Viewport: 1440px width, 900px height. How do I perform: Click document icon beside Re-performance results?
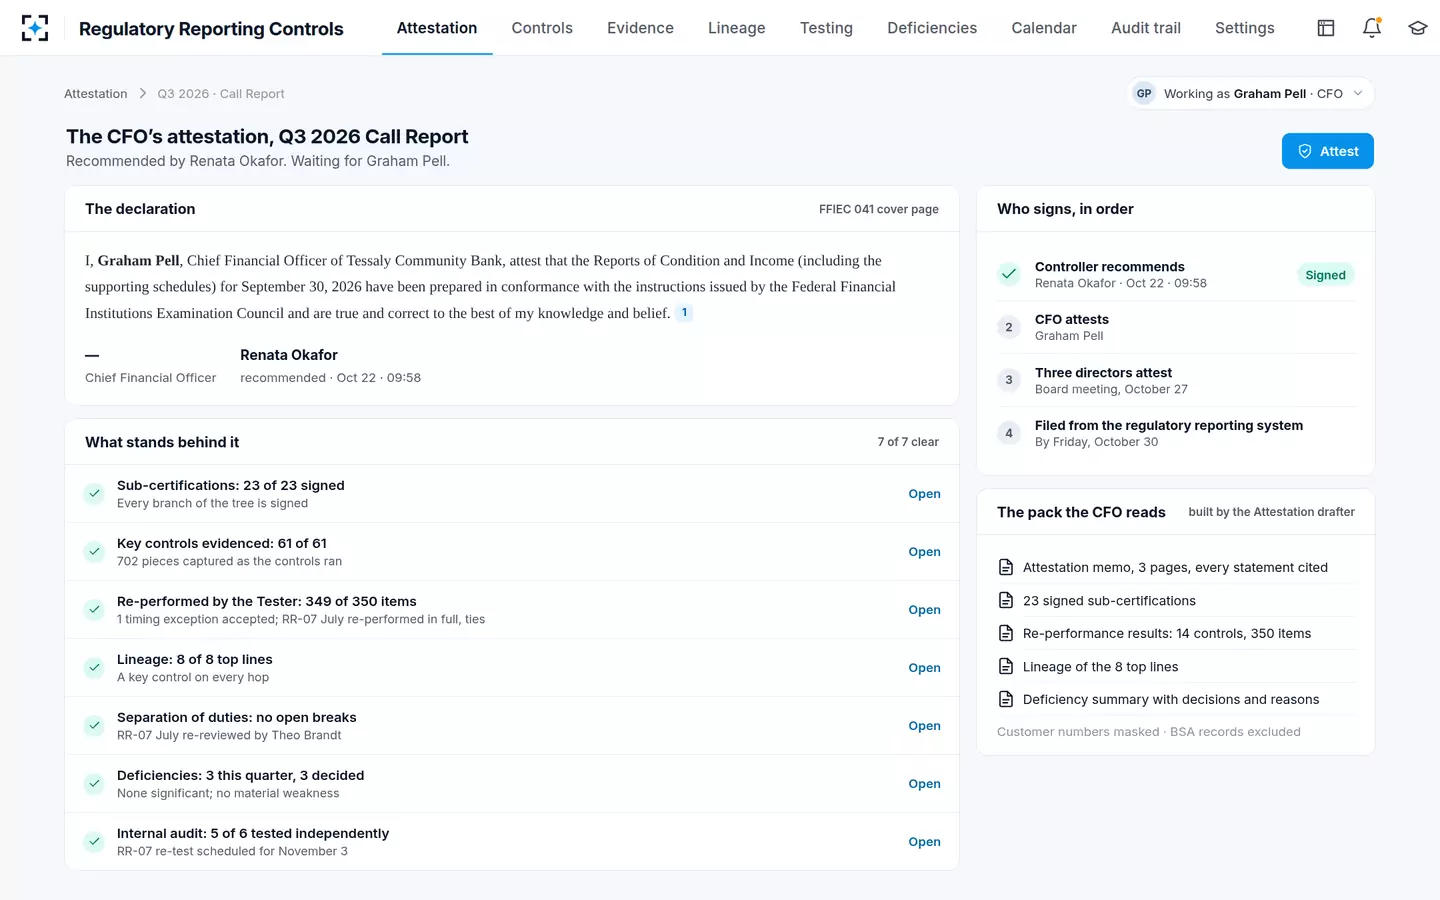pos(1006,633)
